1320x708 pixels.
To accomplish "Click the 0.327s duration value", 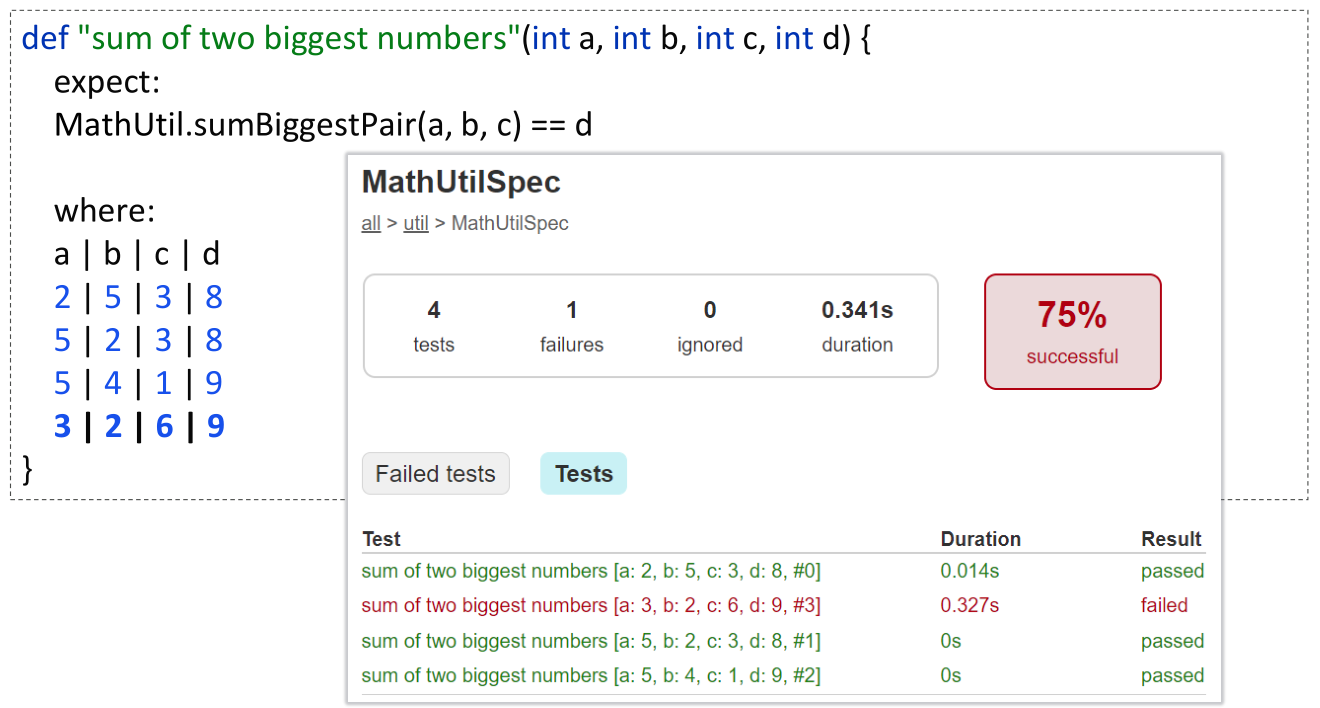I will pyautogui.click(x=969, y=606).
